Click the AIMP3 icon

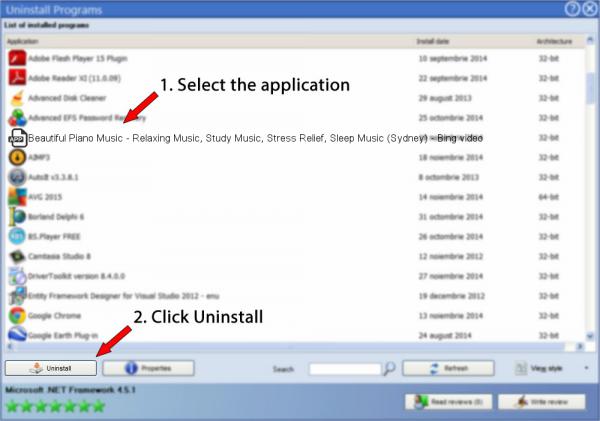click(x=17, y=157)
